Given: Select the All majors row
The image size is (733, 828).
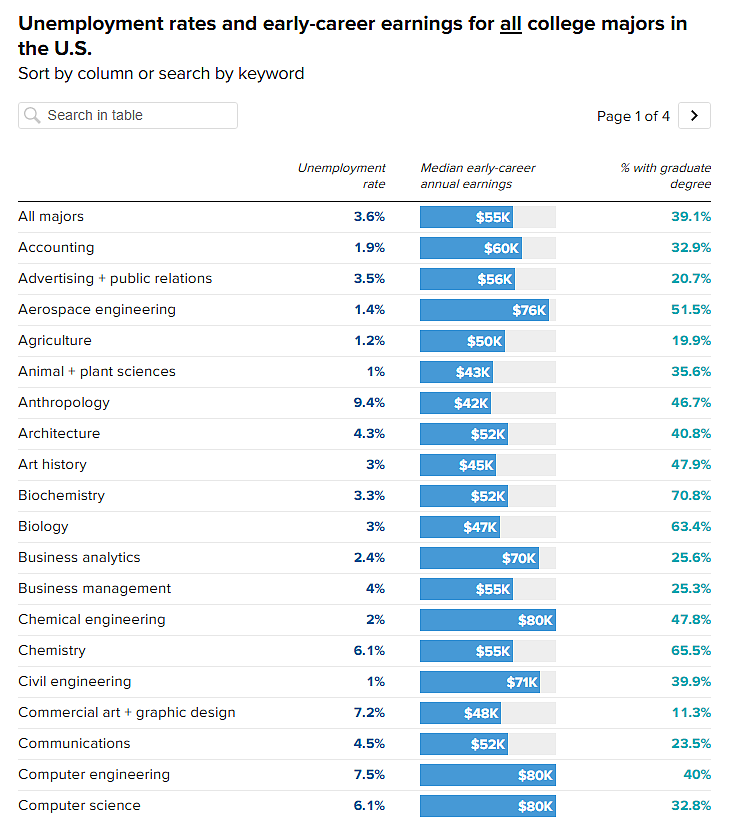Looking at the screenshot, I should coord(364,217).
